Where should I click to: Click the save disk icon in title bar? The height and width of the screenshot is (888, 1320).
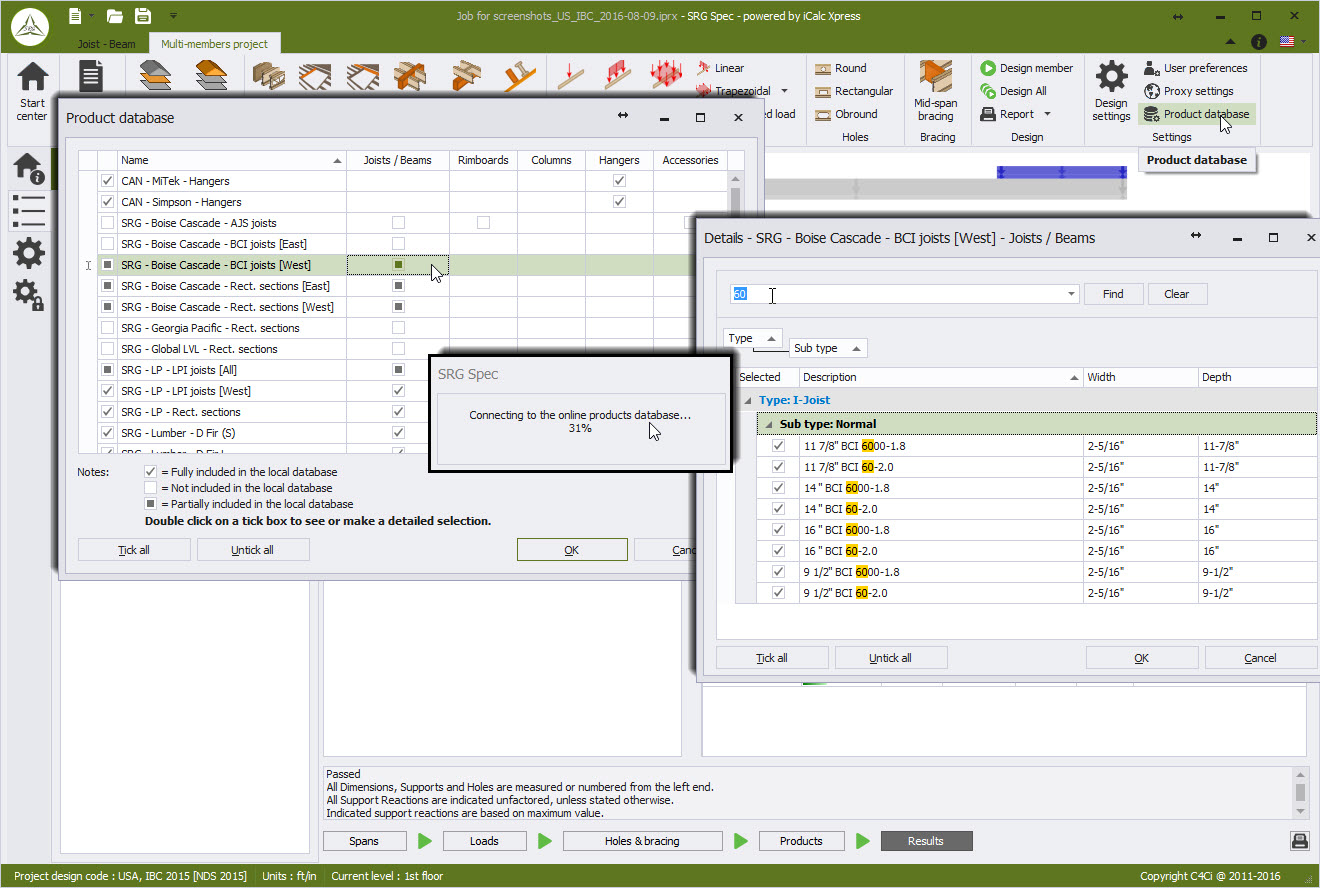point(143,15)
